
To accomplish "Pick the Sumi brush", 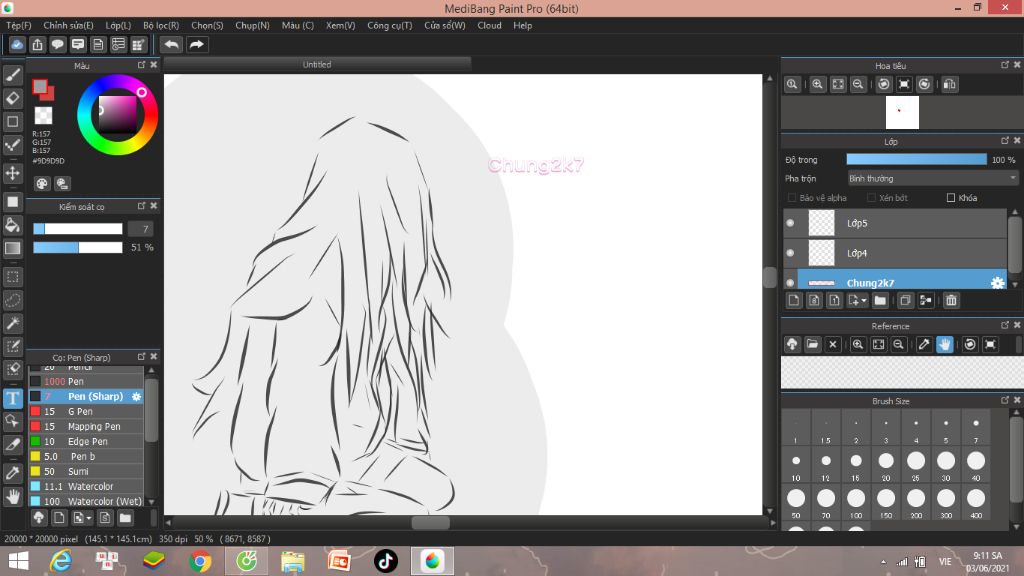I will [x=86, y=472].
